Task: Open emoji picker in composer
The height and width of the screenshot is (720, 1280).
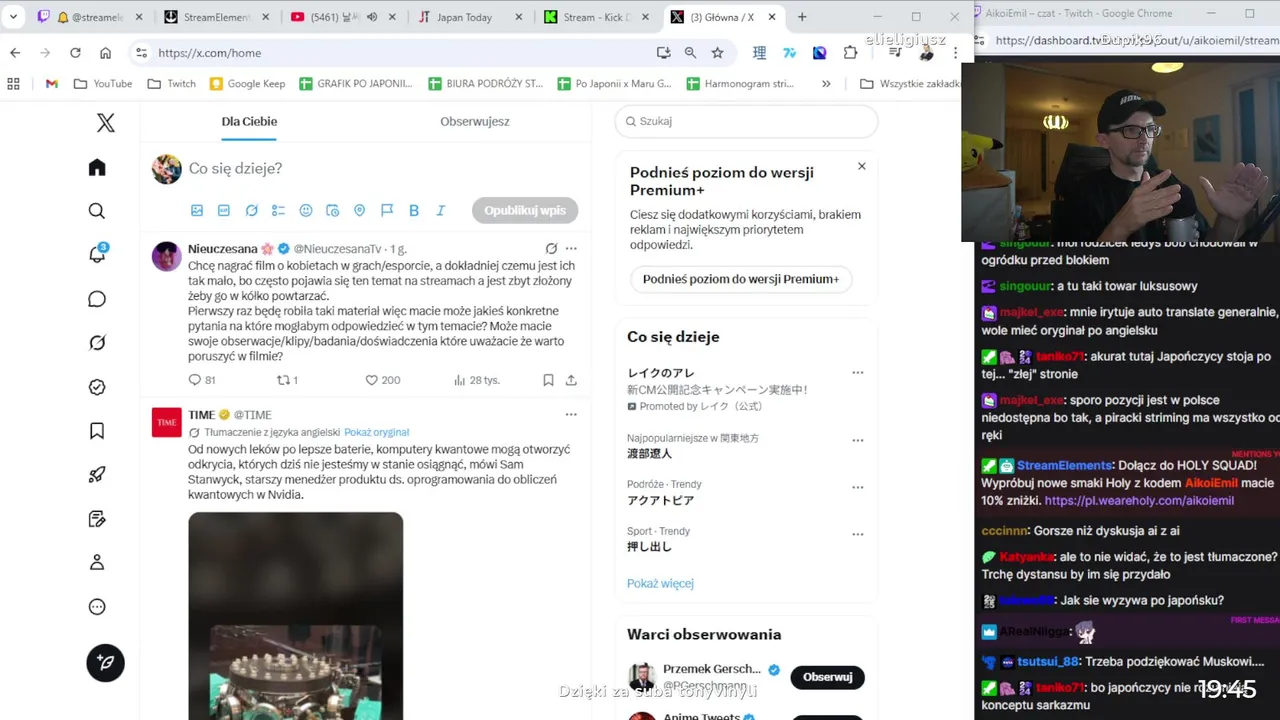Action: click(306, 211)
